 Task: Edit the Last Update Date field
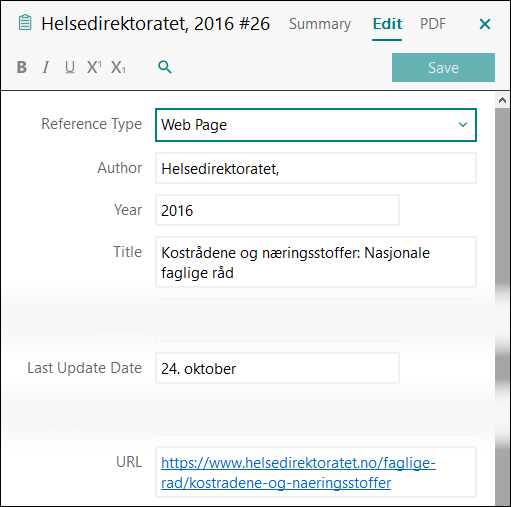[277, 368]
